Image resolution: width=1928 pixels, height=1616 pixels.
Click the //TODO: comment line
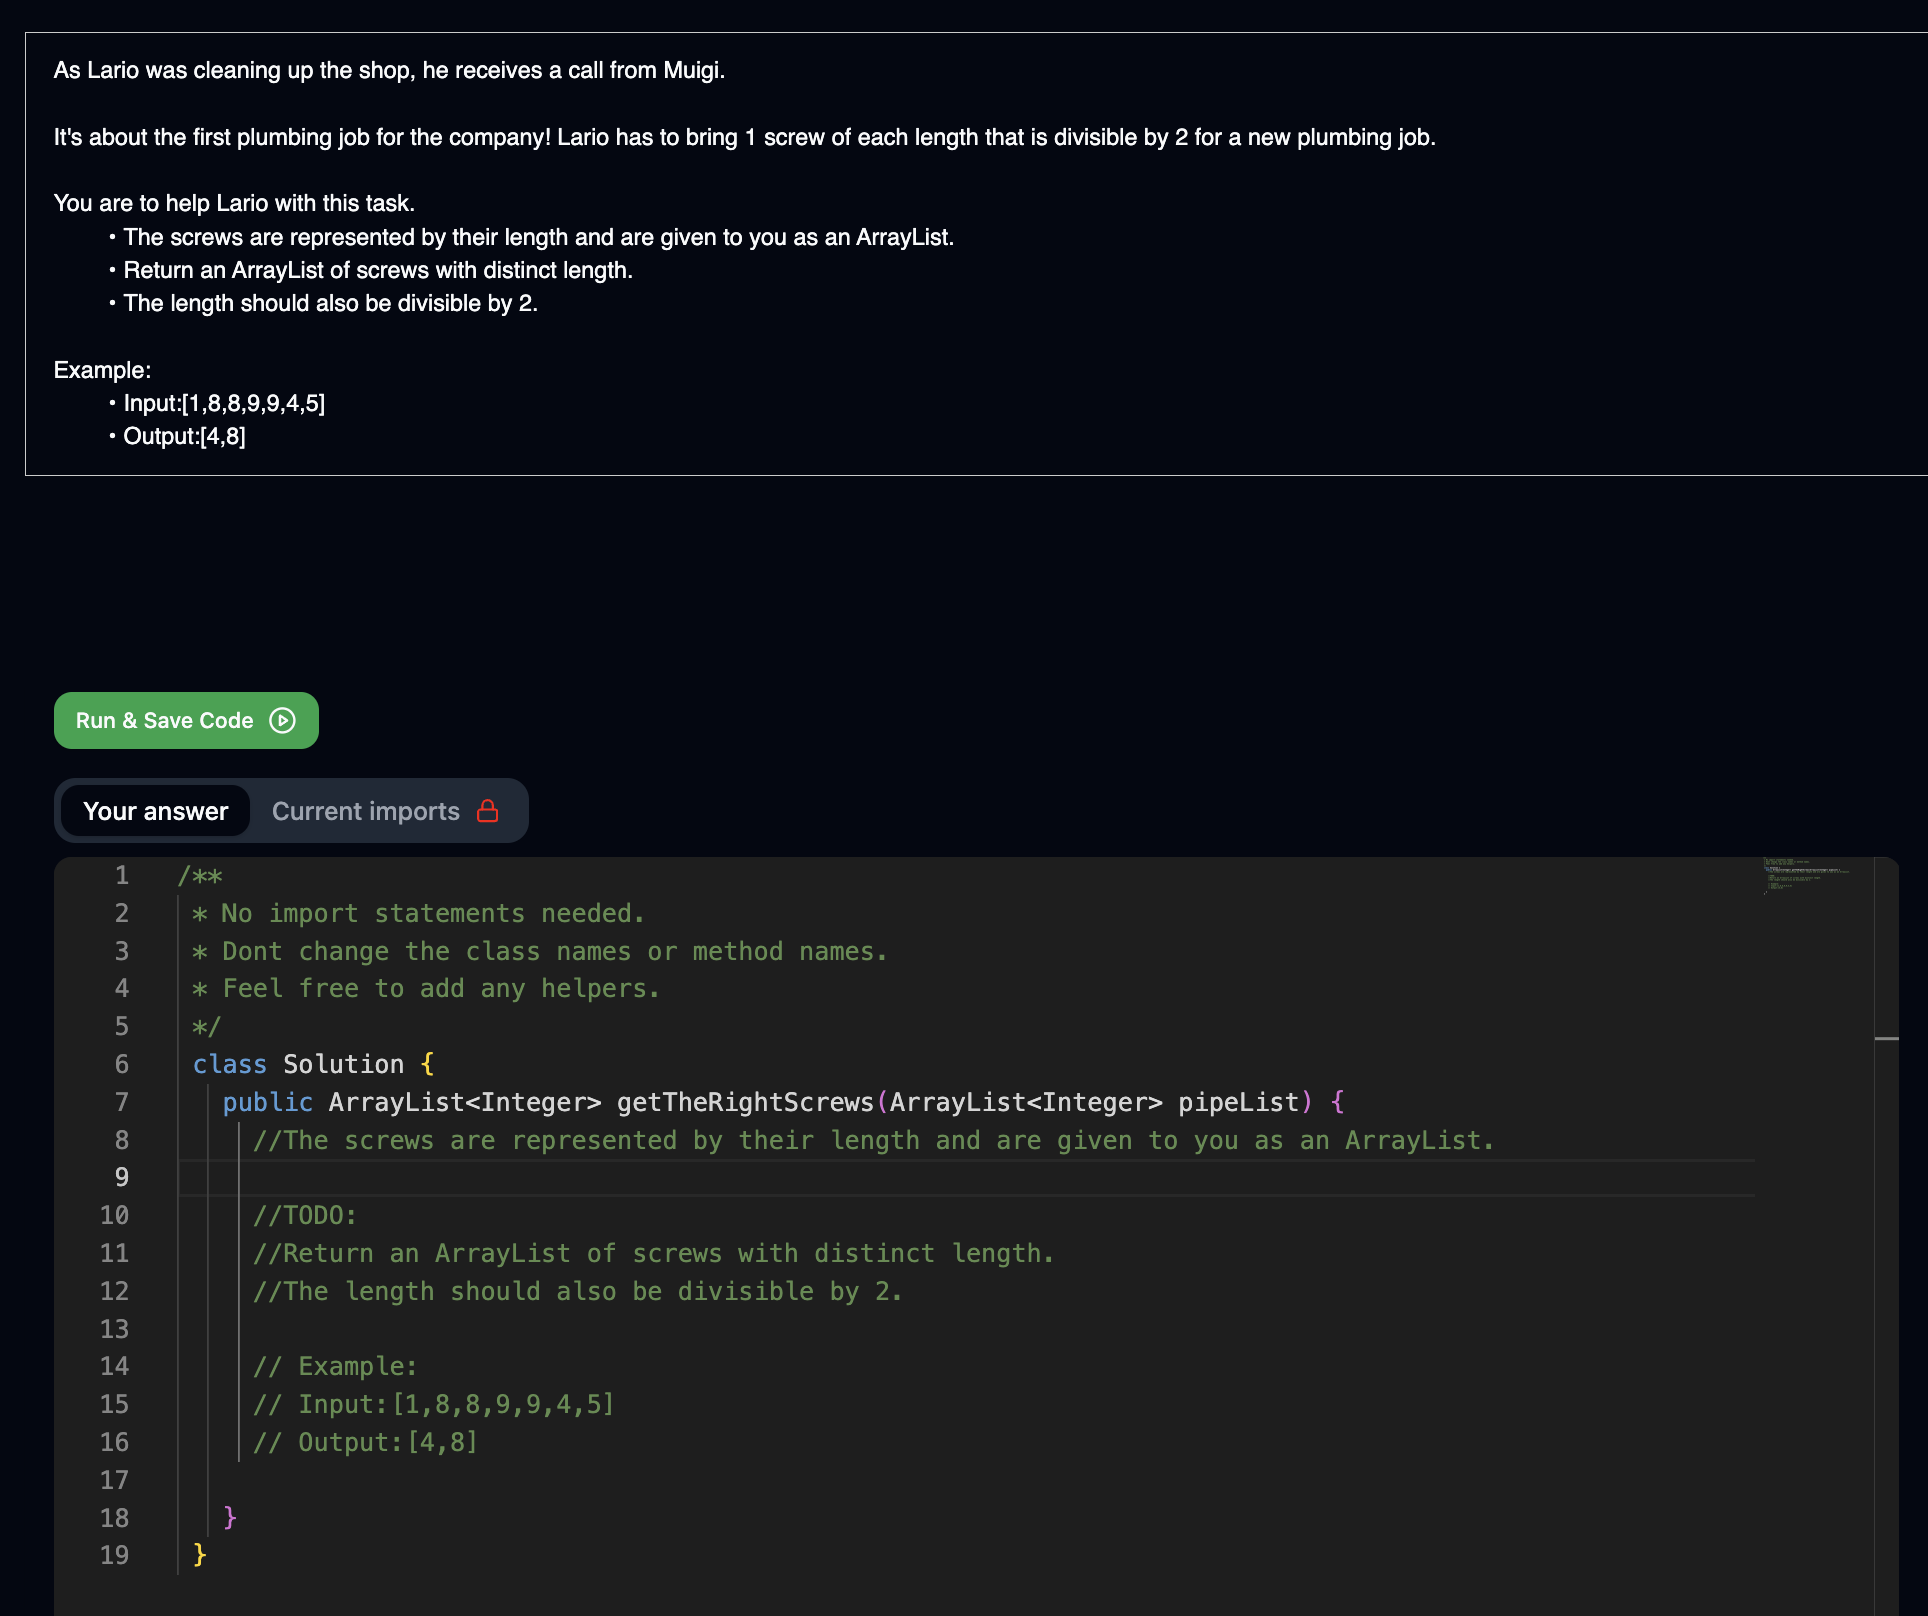[305, 1215]
